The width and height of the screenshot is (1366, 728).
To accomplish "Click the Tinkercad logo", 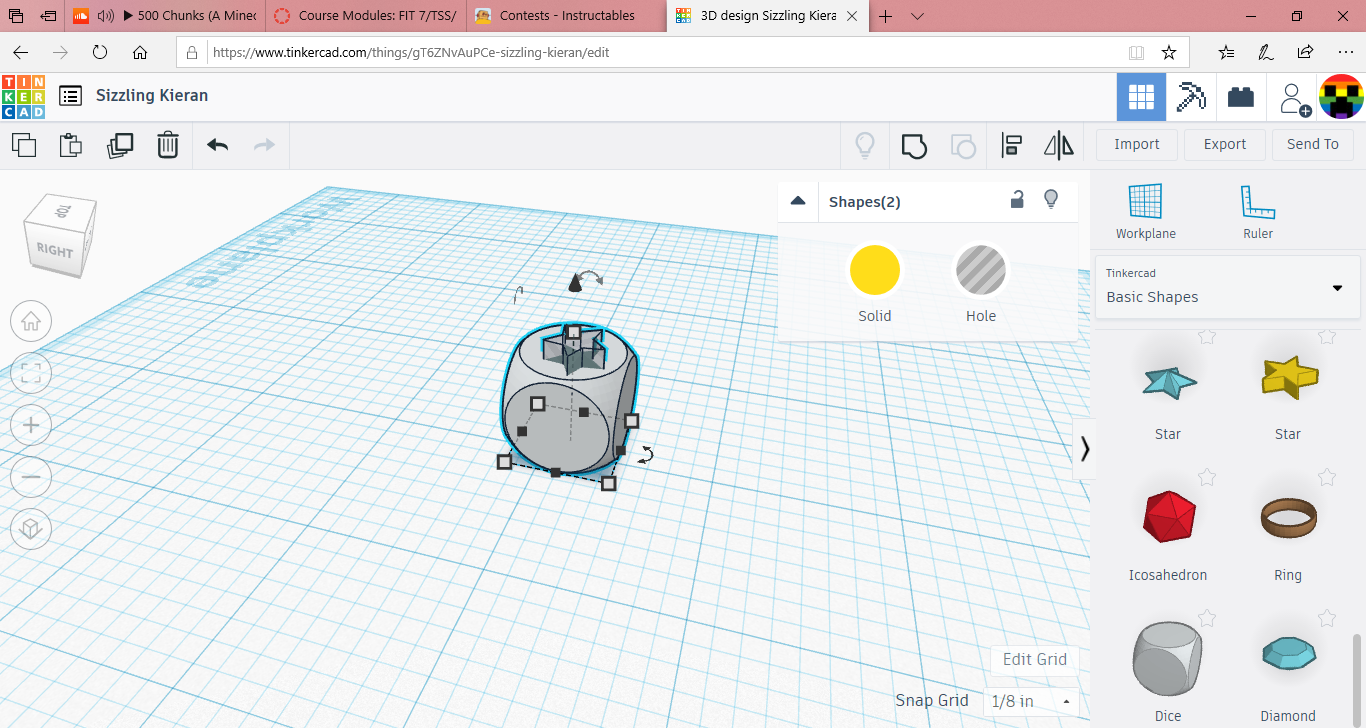I will 23,97.
